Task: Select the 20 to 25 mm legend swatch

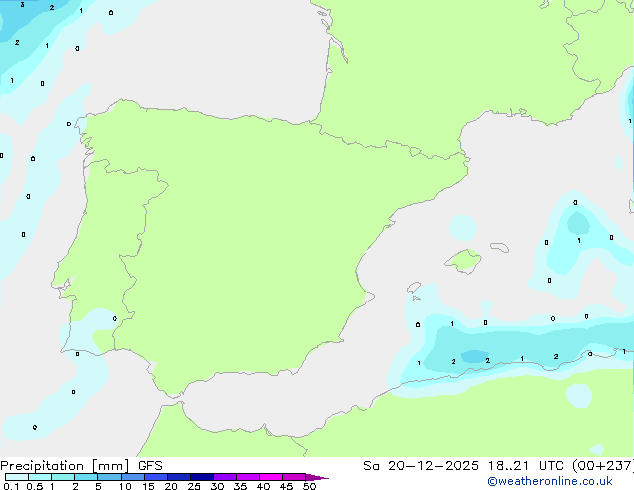Action: pos(179,477)
